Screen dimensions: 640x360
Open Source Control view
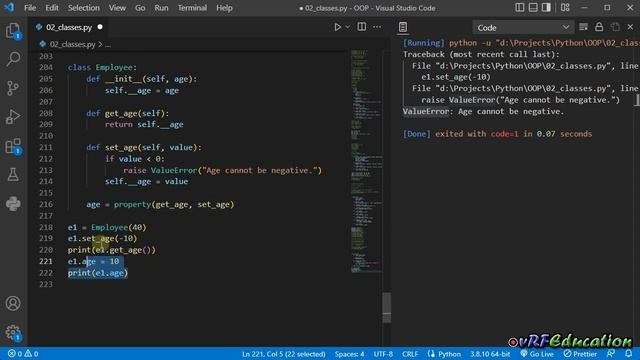click(x=13, y=88)
